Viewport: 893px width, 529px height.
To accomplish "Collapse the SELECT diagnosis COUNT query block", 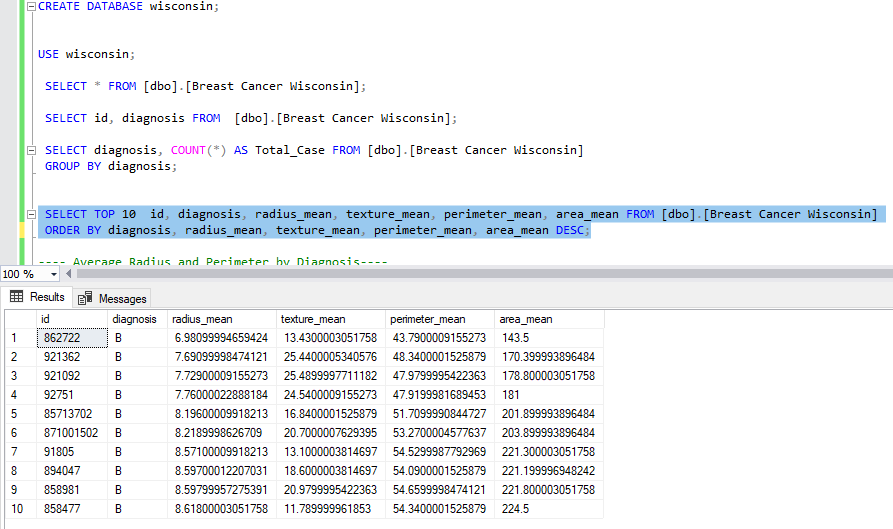I will click(x=32, y=150).
